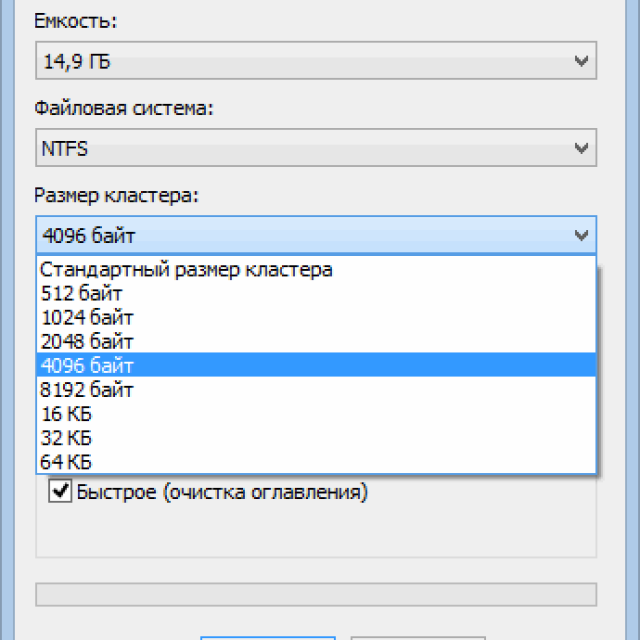
Task: Collapse the cluster size combo box showing 4096 байт
Action: (x=316, y=235)
